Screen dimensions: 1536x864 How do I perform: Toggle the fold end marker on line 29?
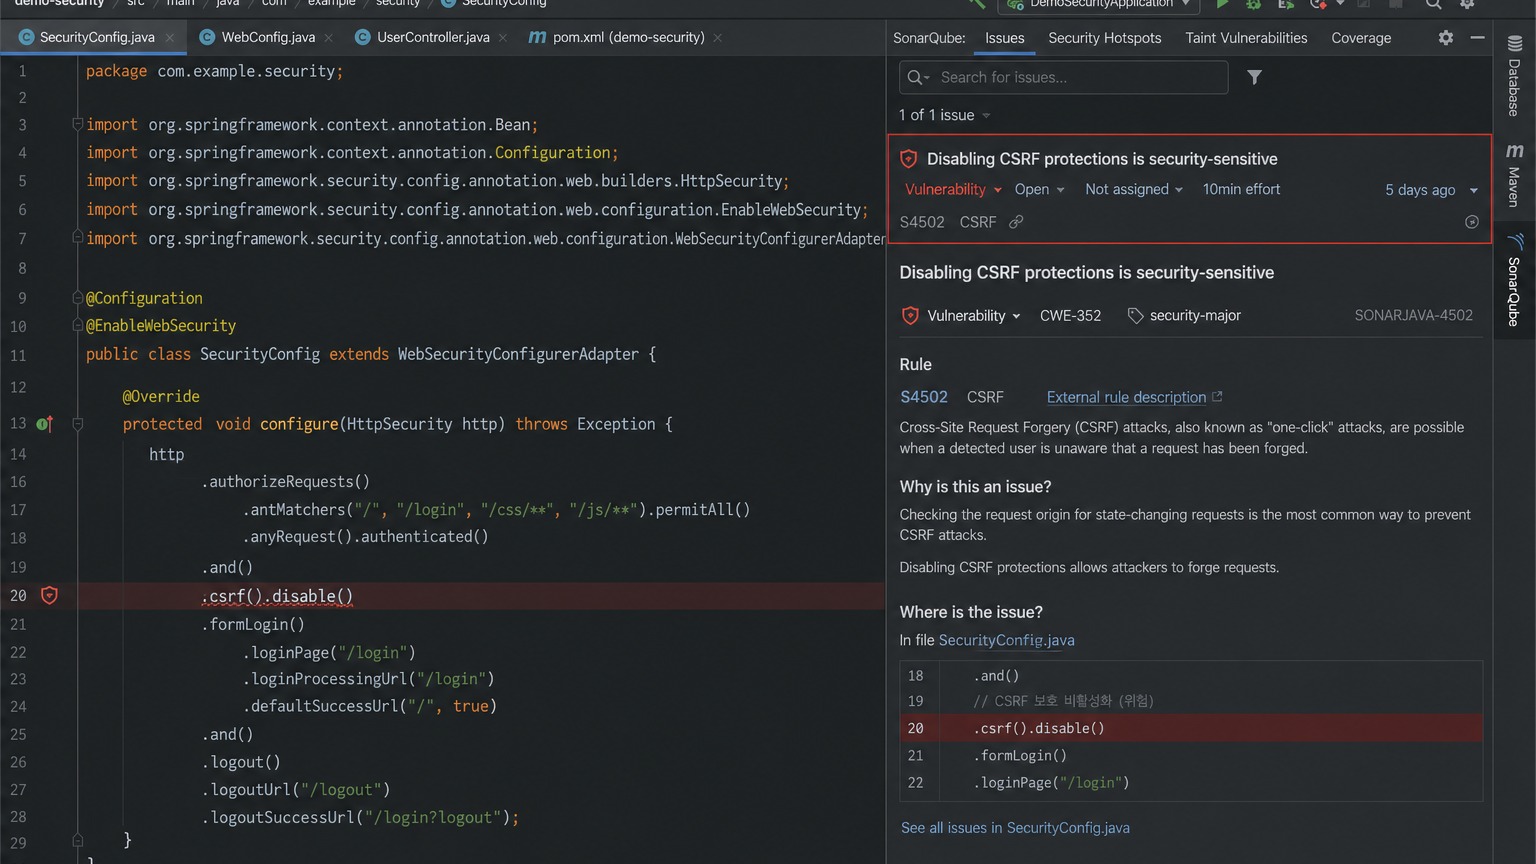77,840
